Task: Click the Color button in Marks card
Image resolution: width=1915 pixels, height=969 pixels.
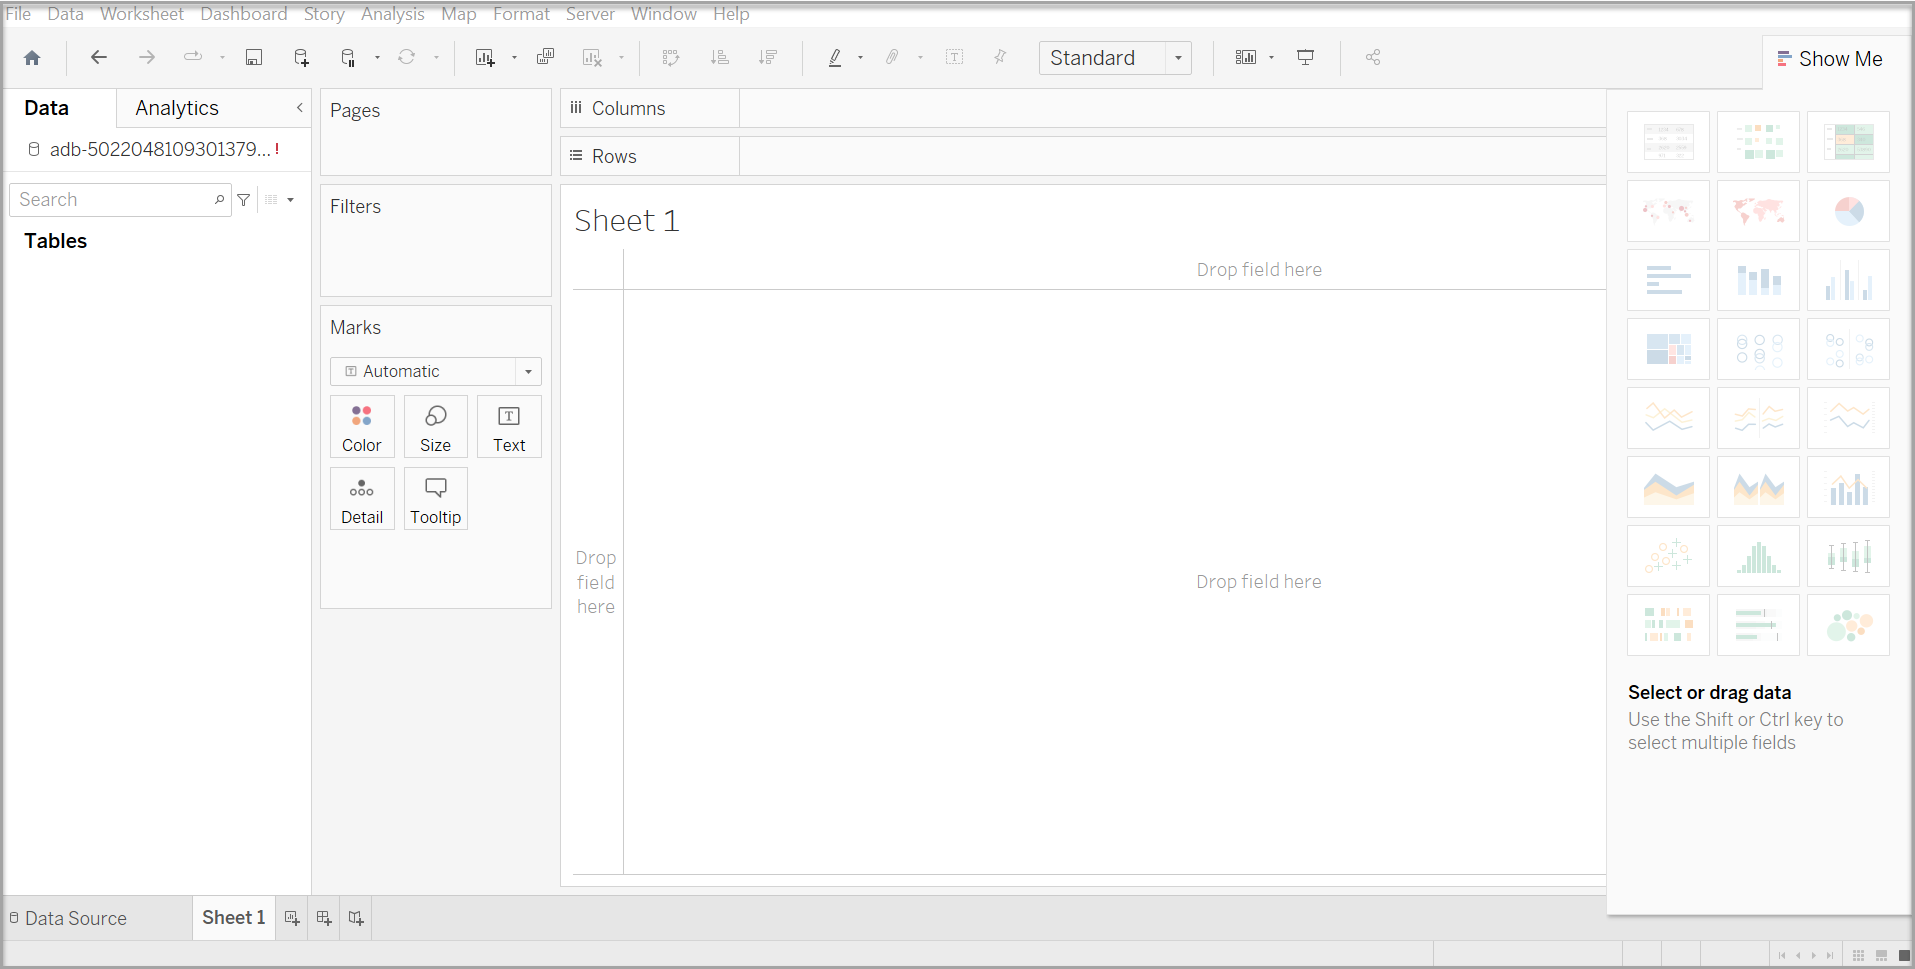Action: 362,427
